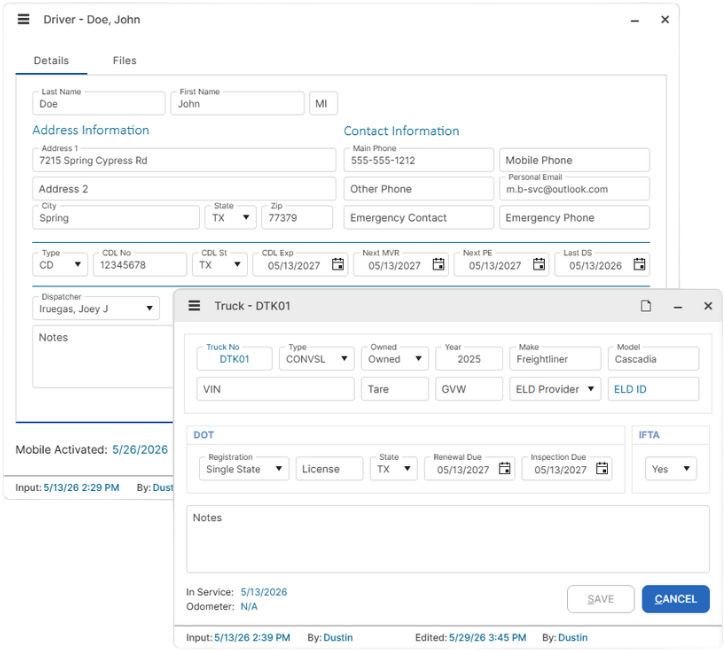Click the Other Phone field
Screen dimensions: 724x651
tap(418, 189)
